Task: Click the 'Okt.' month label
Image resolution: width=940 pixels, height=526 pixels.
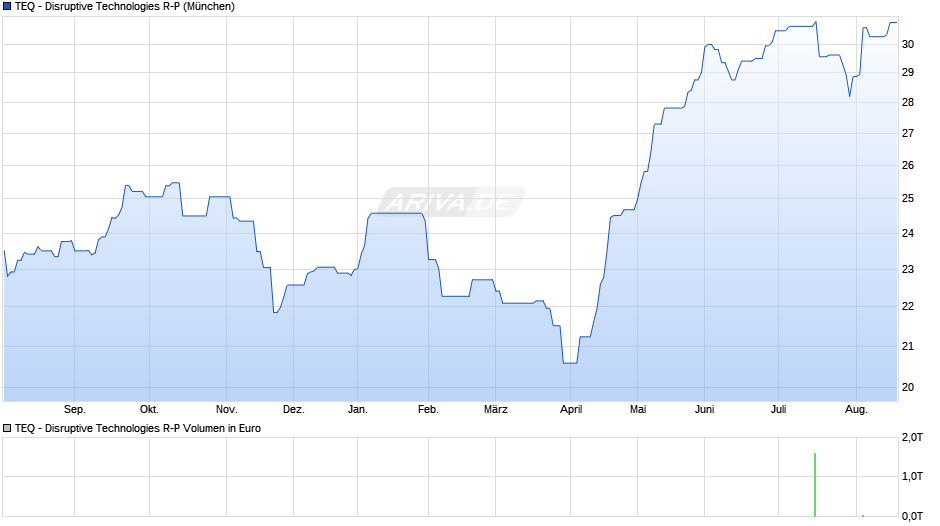Action: tap(149, 410)
